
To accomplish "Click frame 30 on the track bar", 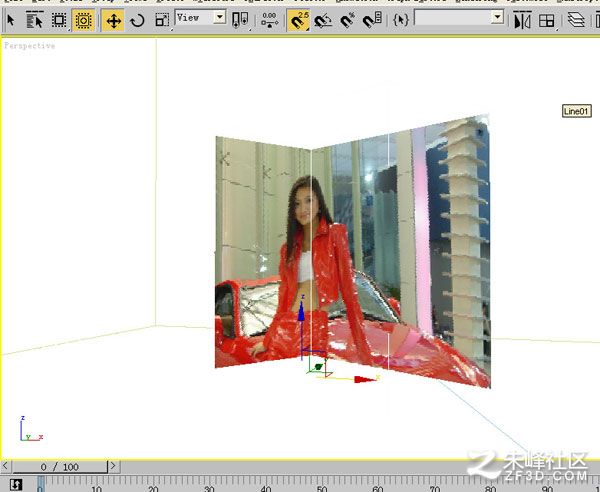I will coord(209,489).
